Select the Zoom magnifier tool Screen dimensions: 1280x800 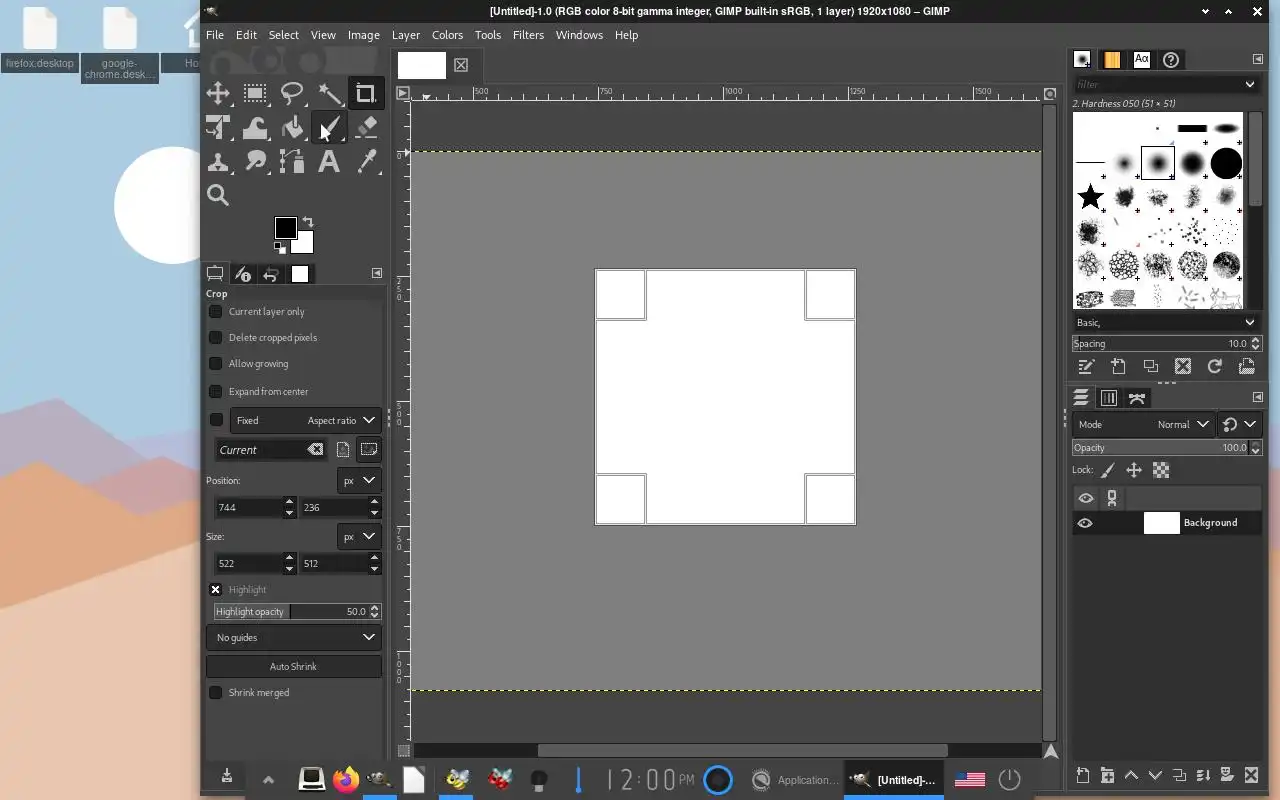pos(218,195)
